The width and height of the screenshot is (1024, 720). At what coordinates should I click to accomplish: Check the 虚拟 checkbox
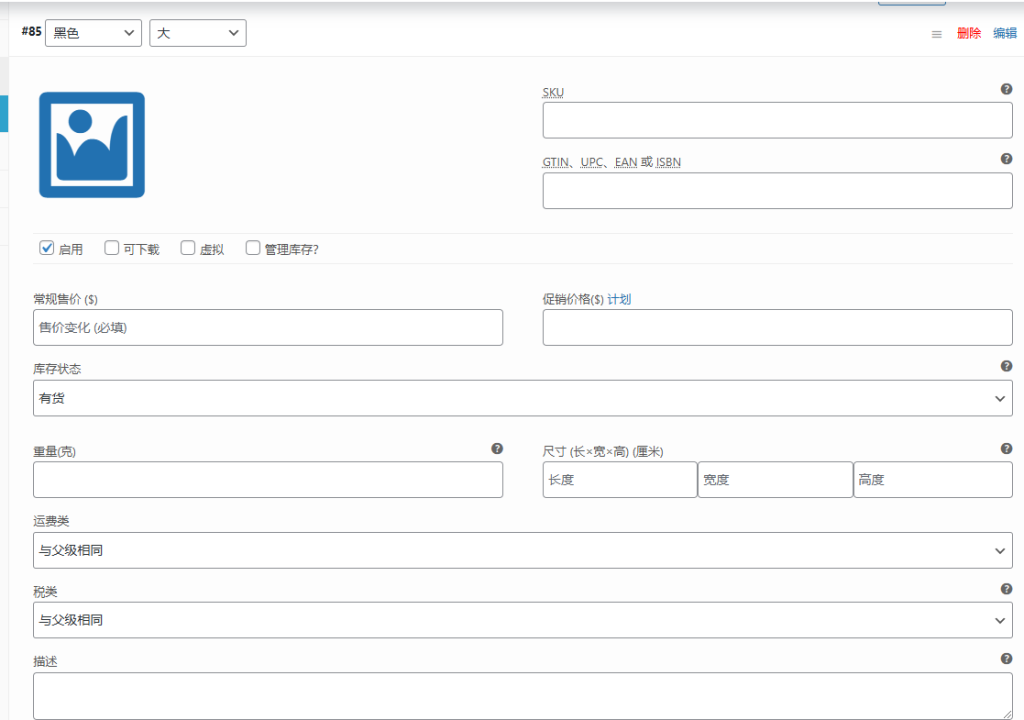[187, 247]
